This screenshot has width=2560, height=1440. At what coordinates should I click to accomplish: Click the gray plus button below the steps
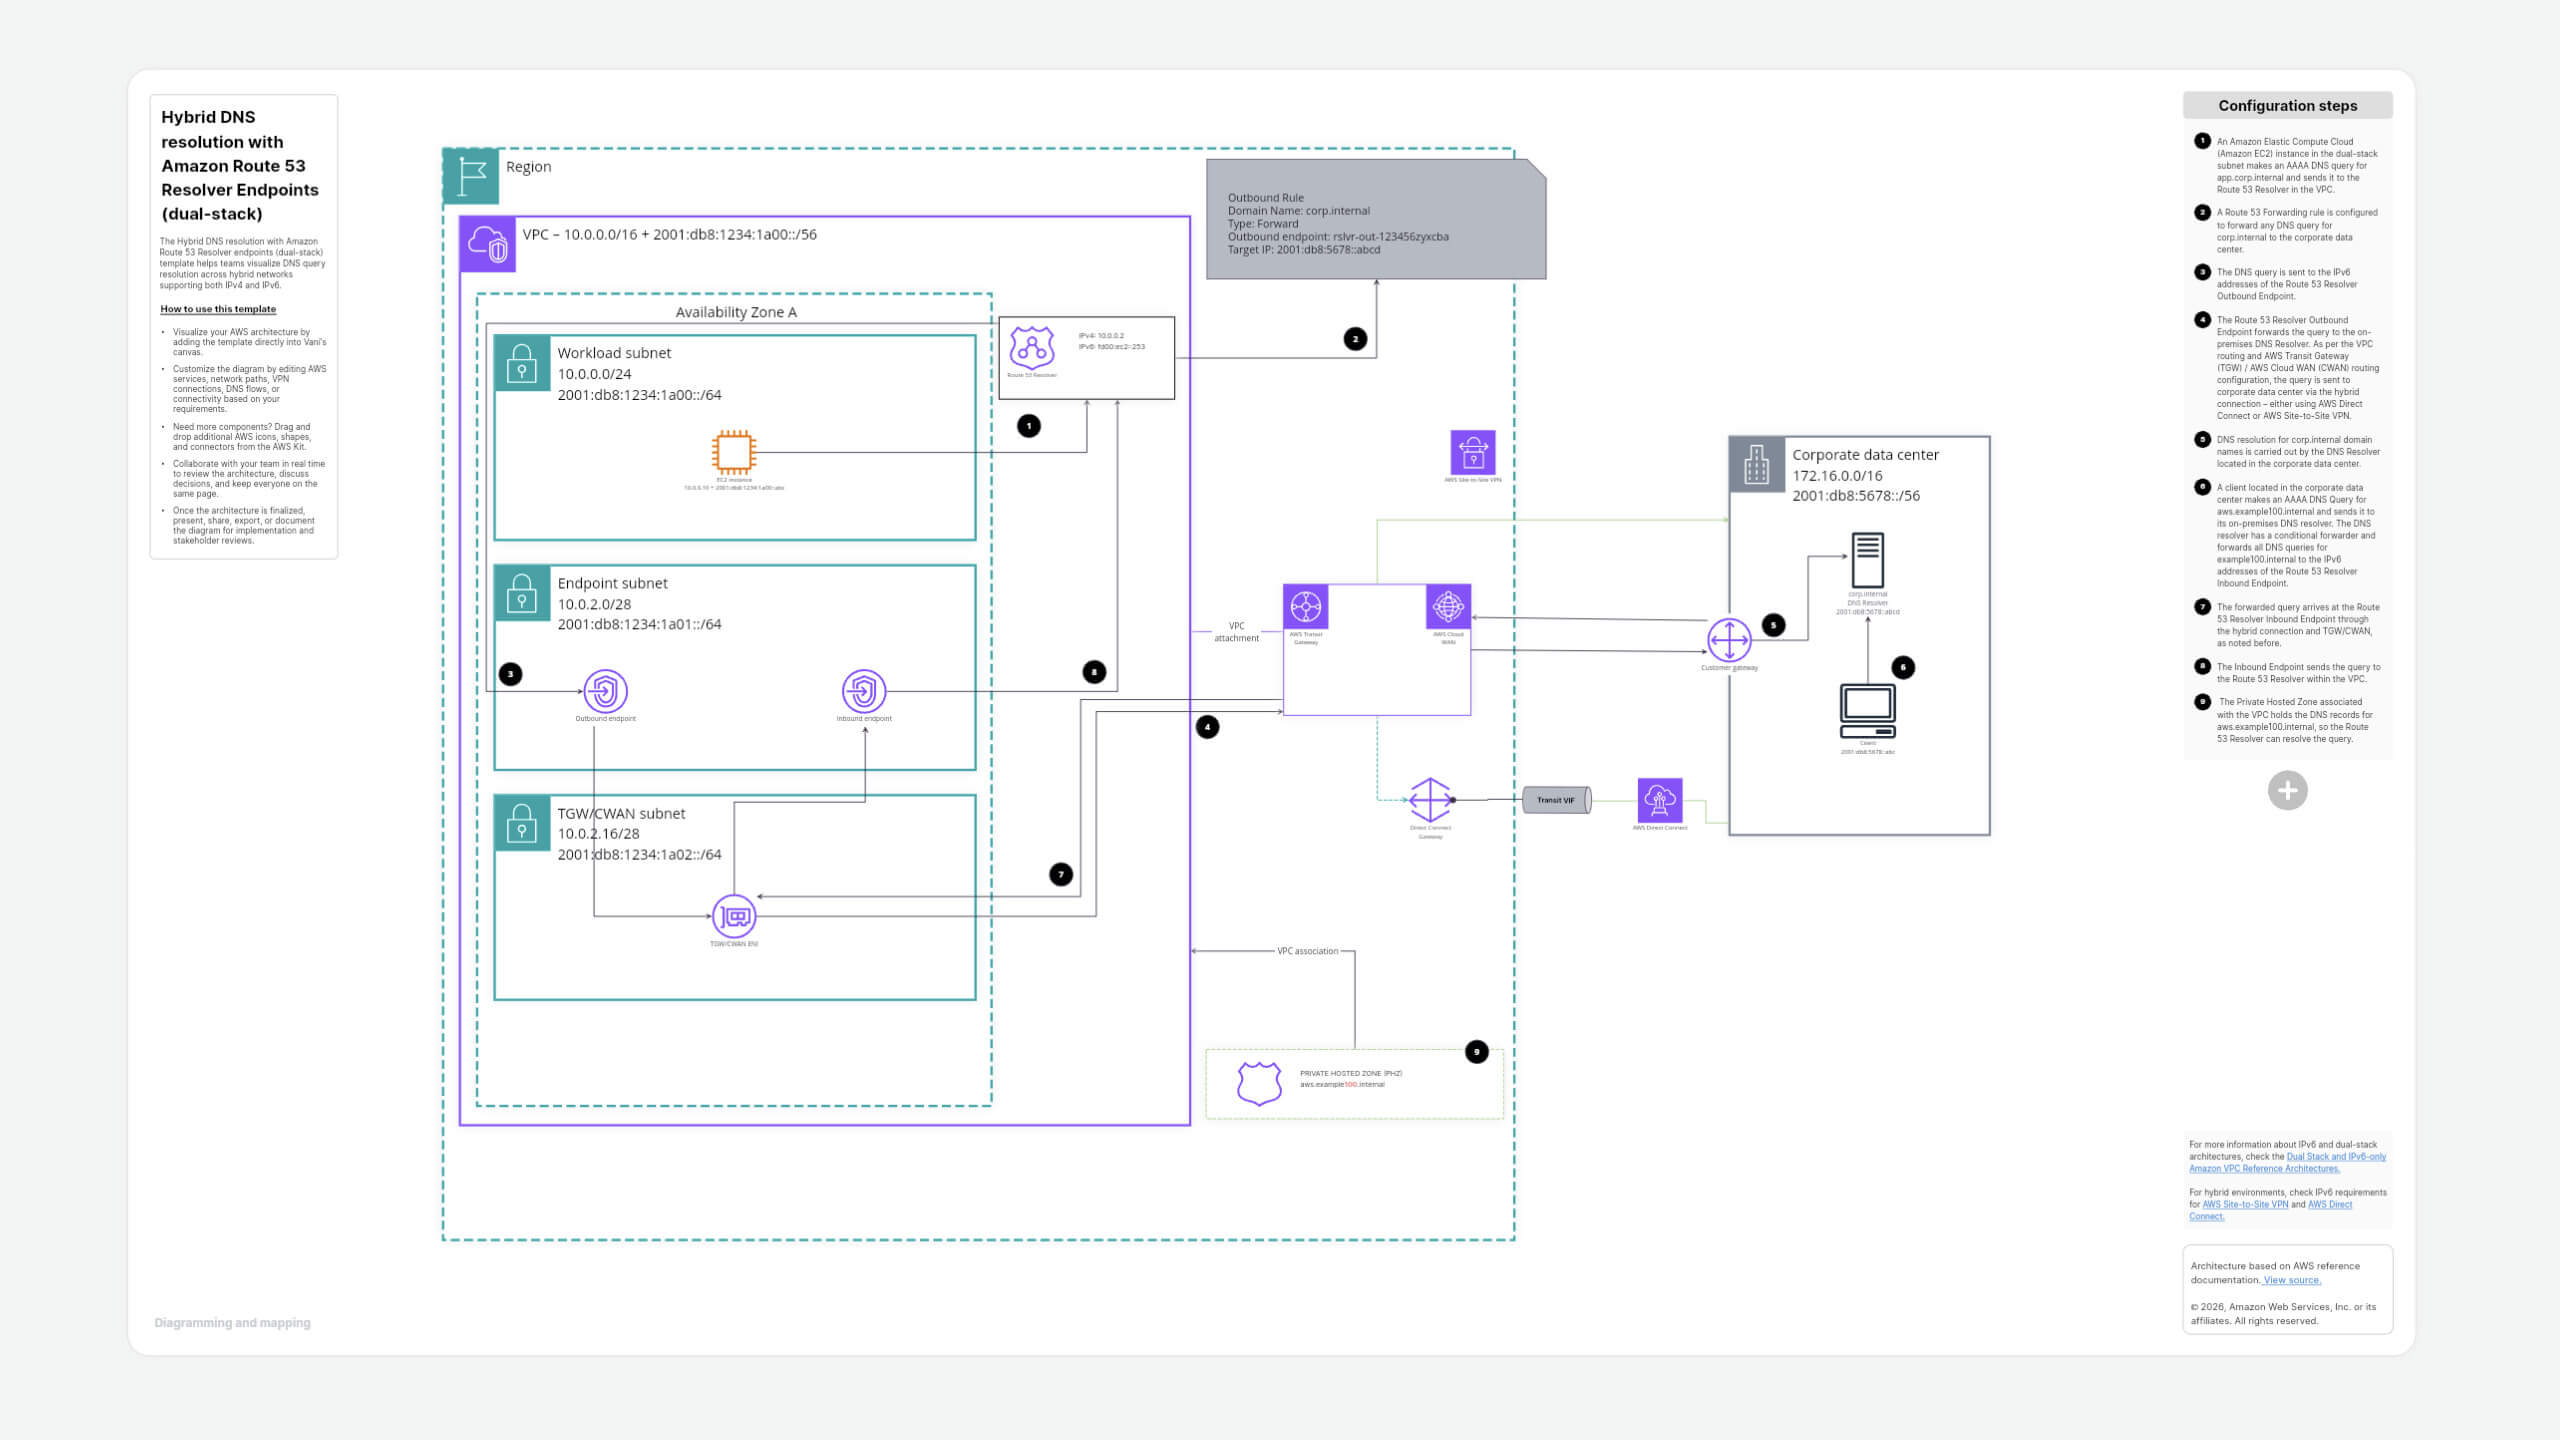2287,791
